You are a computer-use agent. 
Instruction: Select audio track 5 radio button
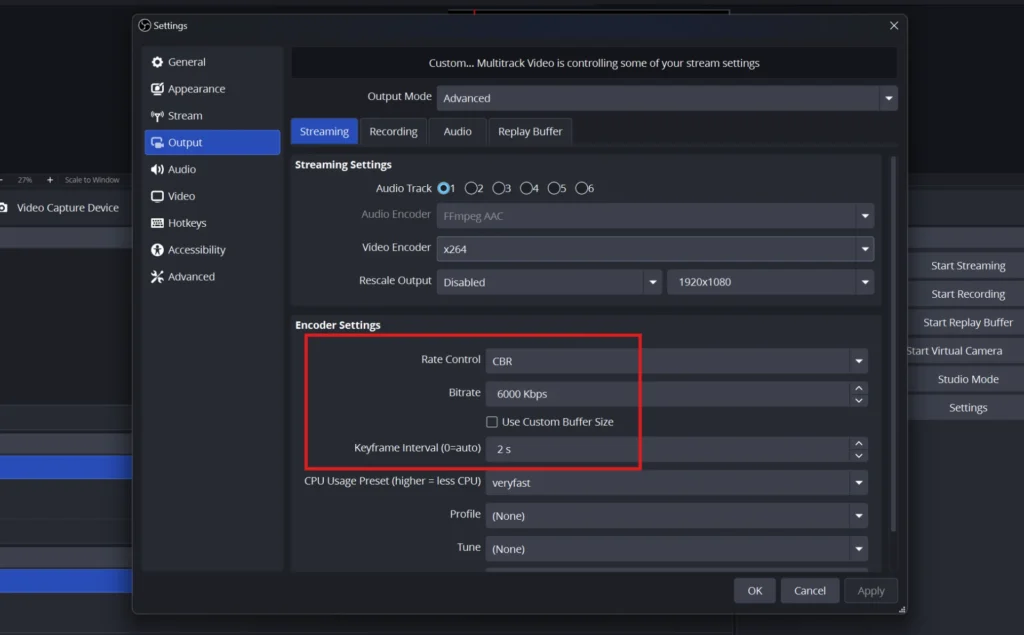click(x=553, y=188)
